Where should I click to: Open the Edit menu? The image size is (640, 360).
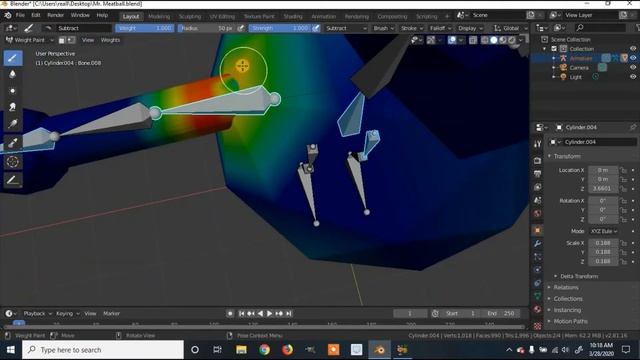(36, 15)
